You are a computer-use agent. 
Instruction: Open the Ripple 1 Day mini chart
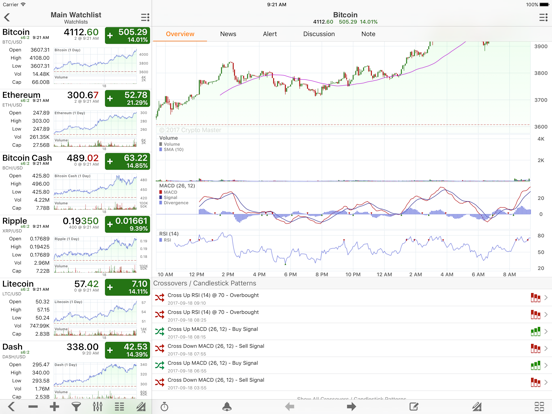101,255
